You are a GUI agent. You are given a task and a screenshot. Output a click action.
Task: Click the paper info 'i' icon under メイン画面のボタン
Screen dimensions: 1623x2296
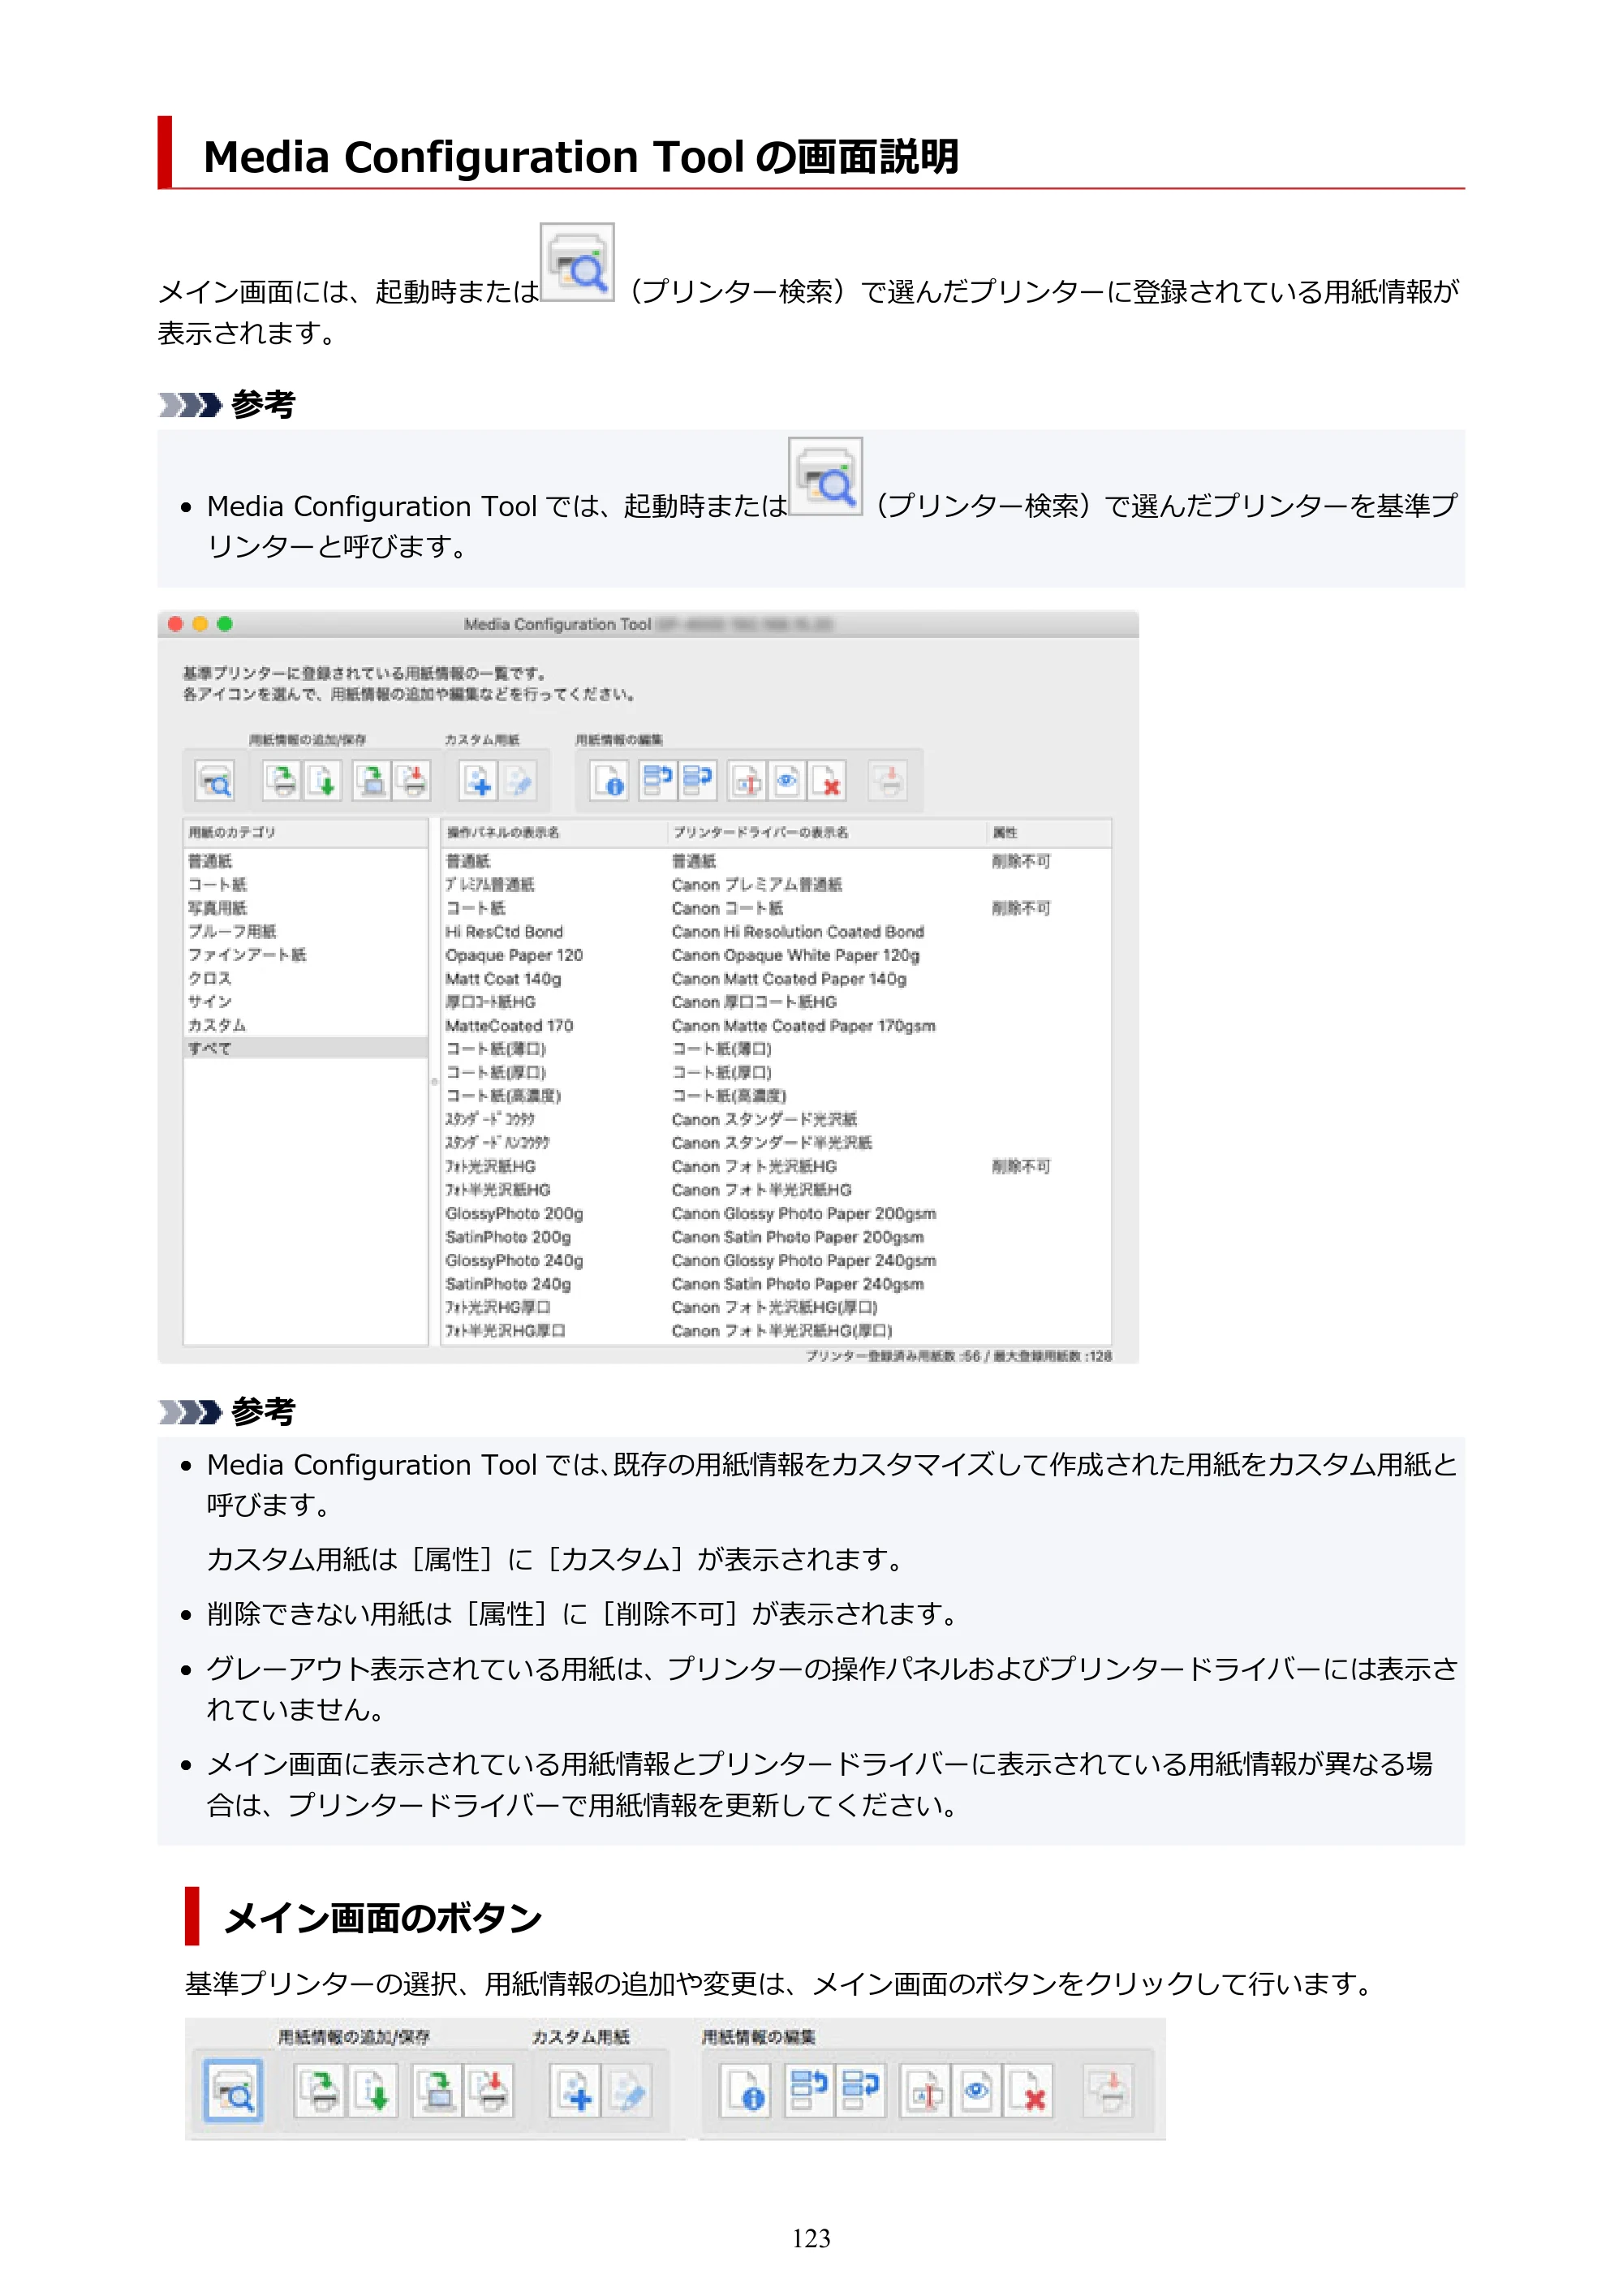(745, 2090)
